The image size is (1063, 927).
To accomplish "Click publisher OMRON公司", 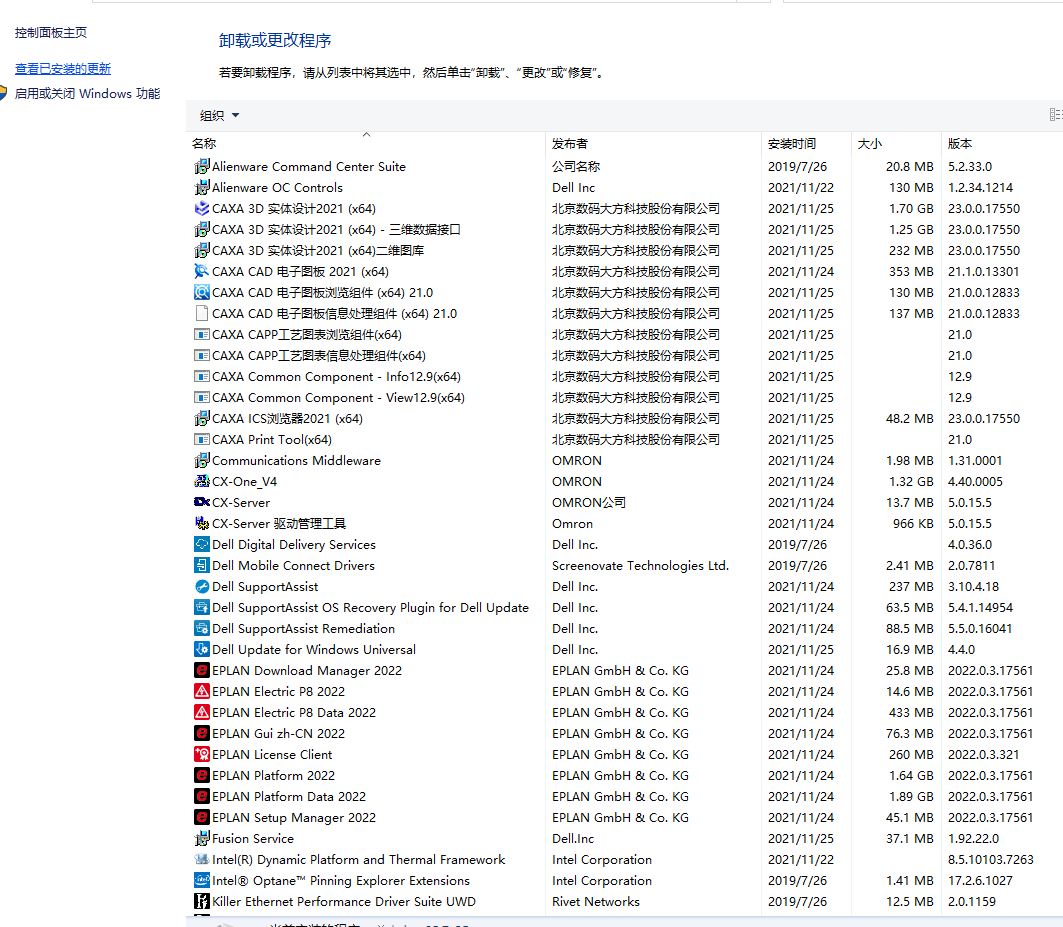I will click(588, 502).
